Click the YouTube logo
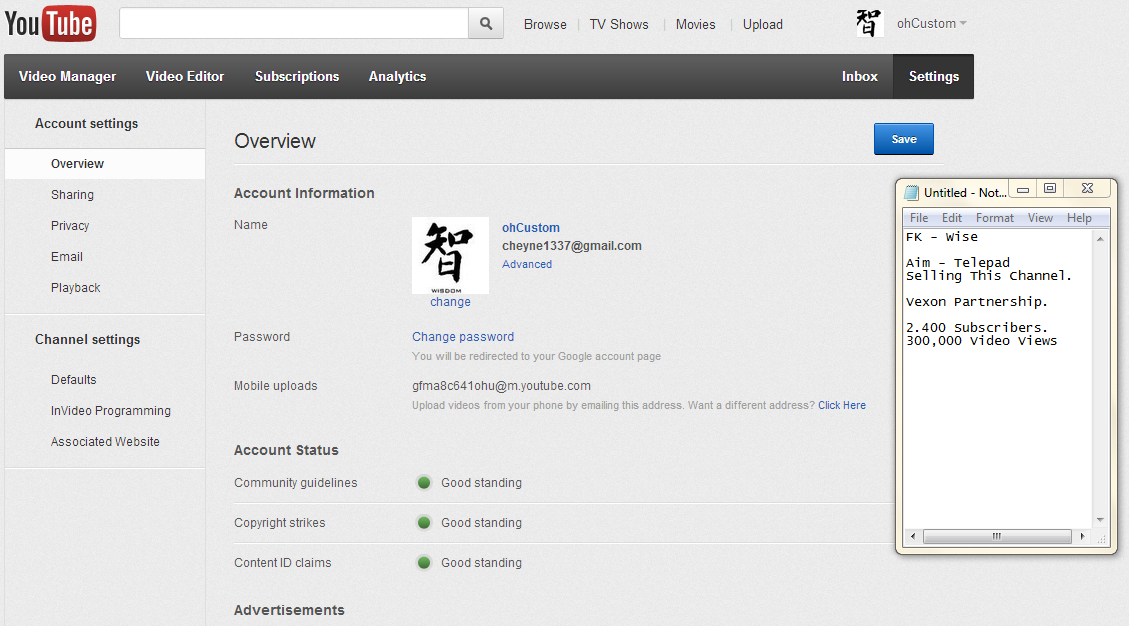The height and width of the screenshot is (626, 1129). (50, 24)
